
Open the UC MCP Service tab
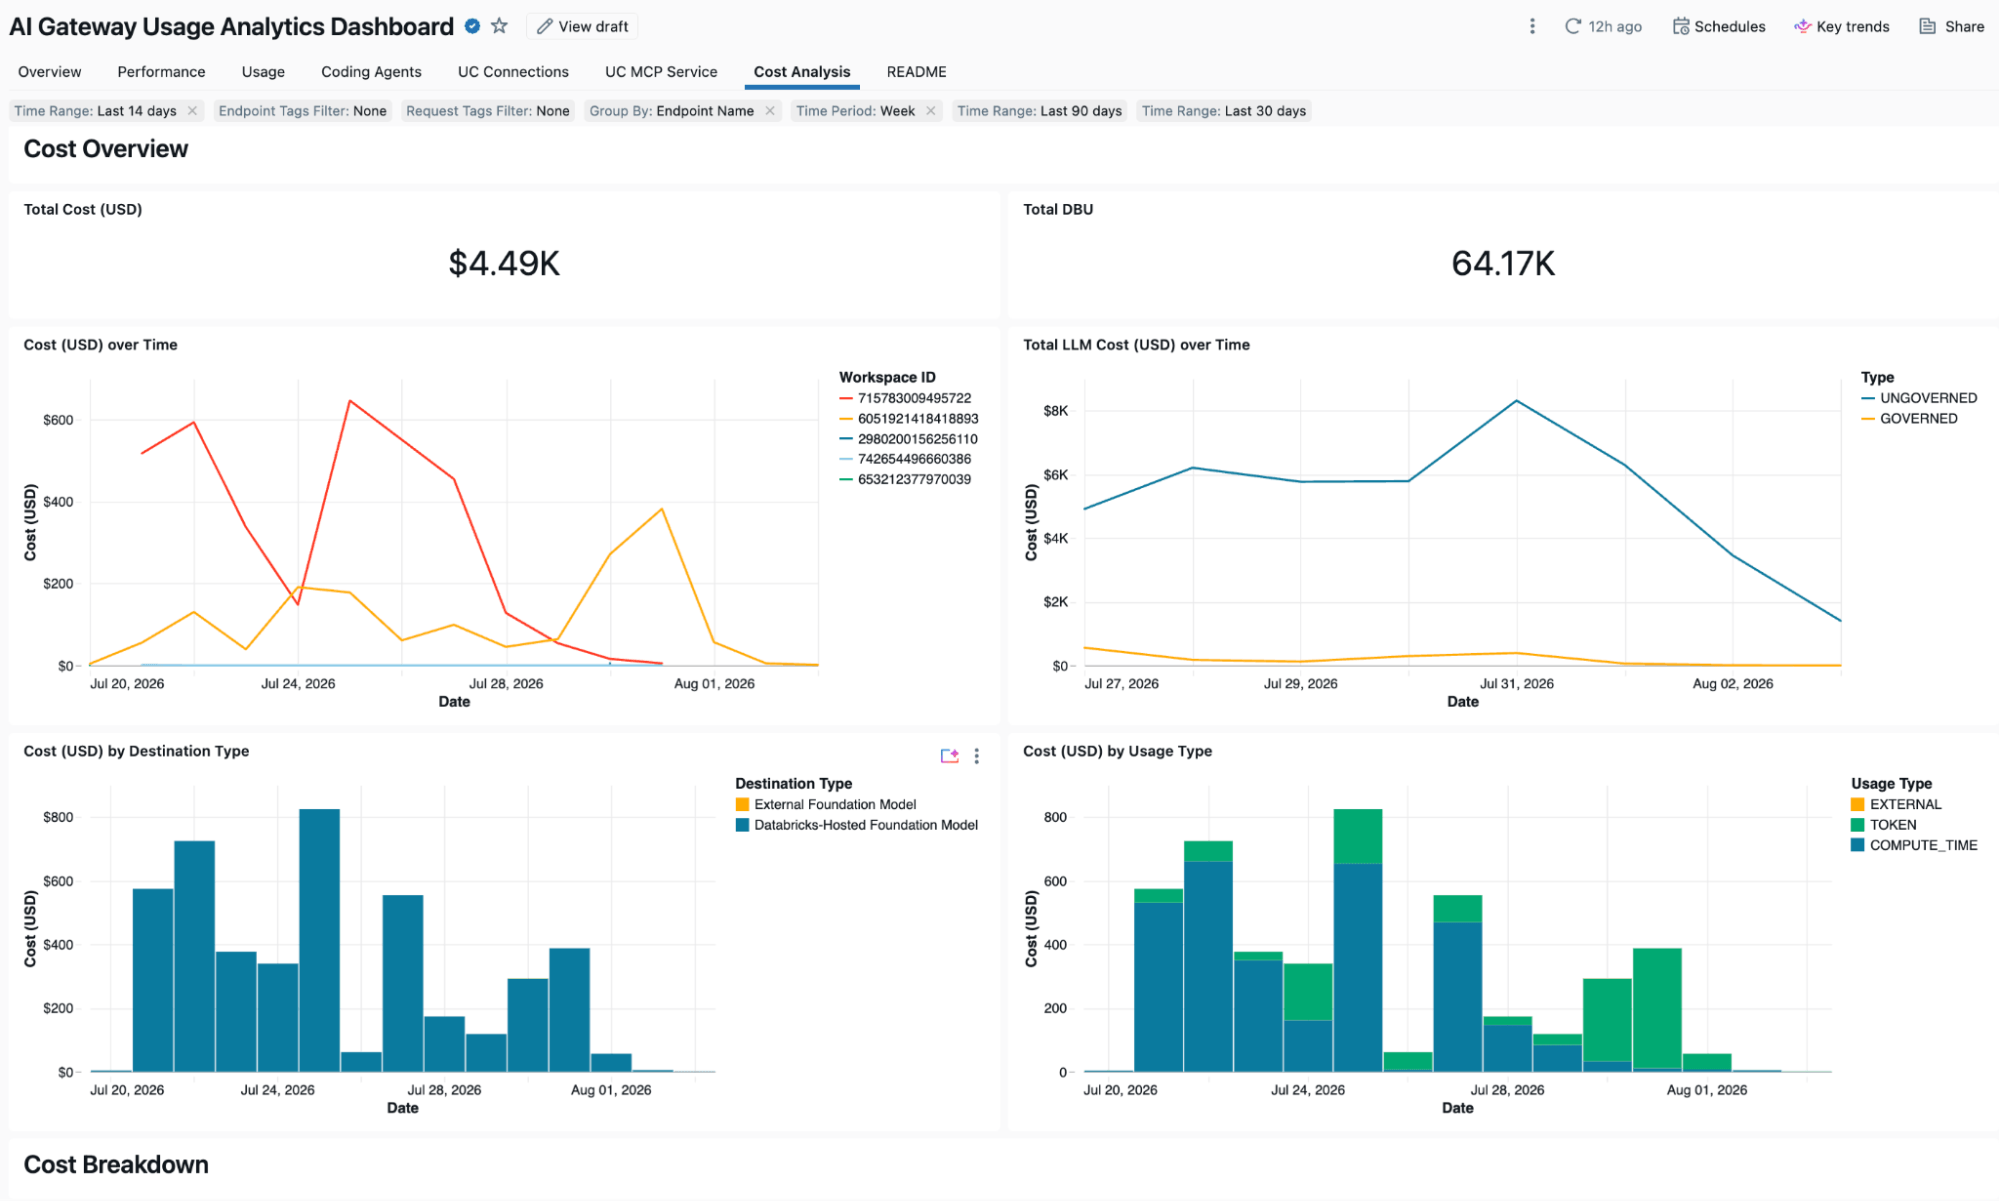pyautogui.click(x=661, y=72)
